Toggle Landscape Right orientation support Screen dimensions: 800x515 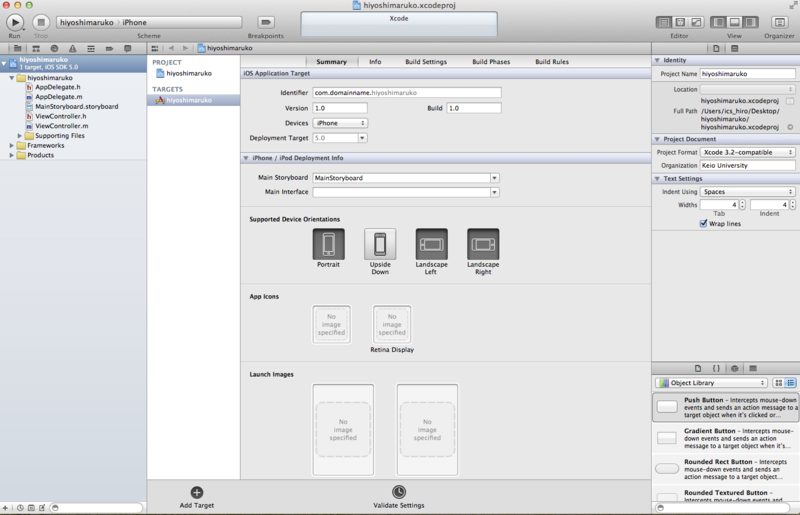point(483,244)
